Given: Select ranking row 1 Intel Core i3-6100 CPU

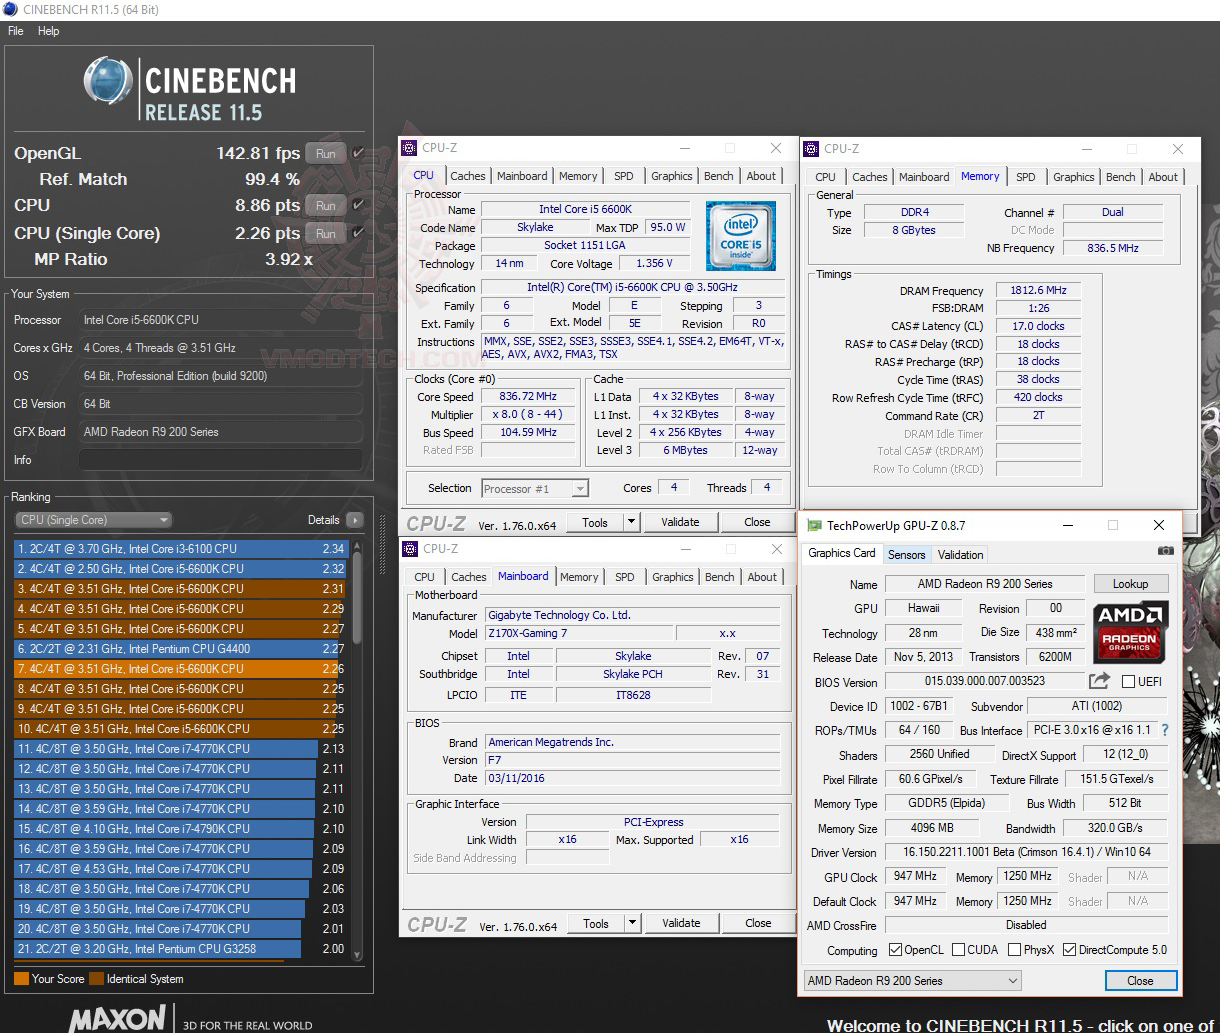Looking at the screenshot, I should (181, 549).
